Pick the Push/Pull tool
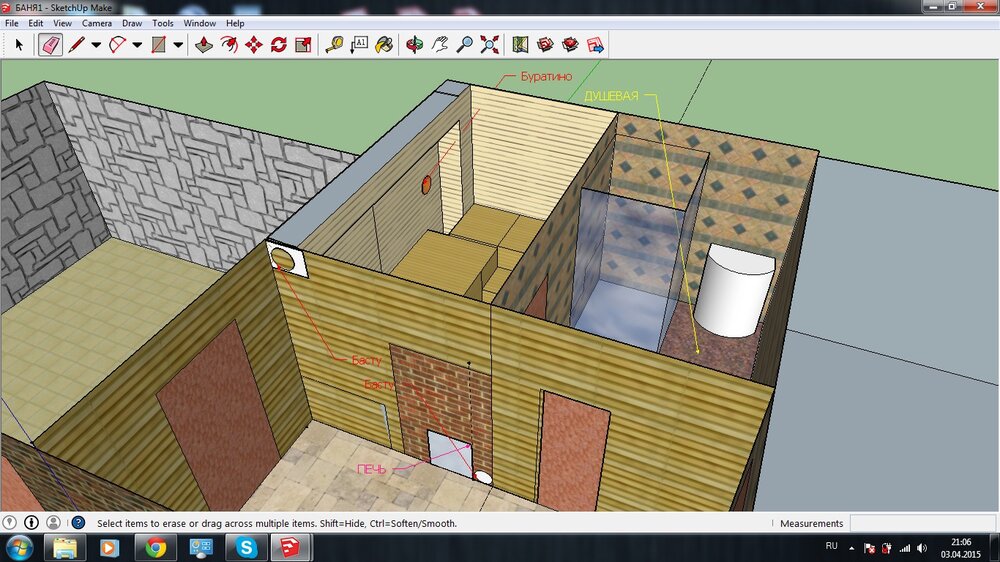 click(204, 44)
